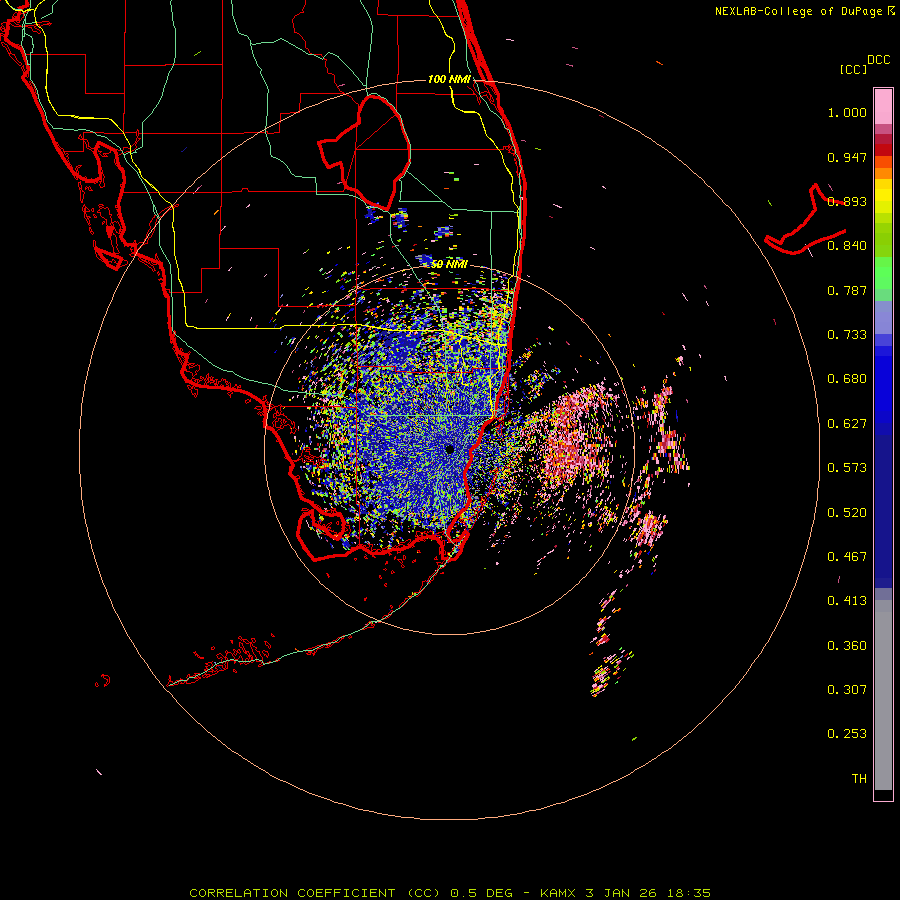Click the 50 NMI range ring label

coord(449,265)
